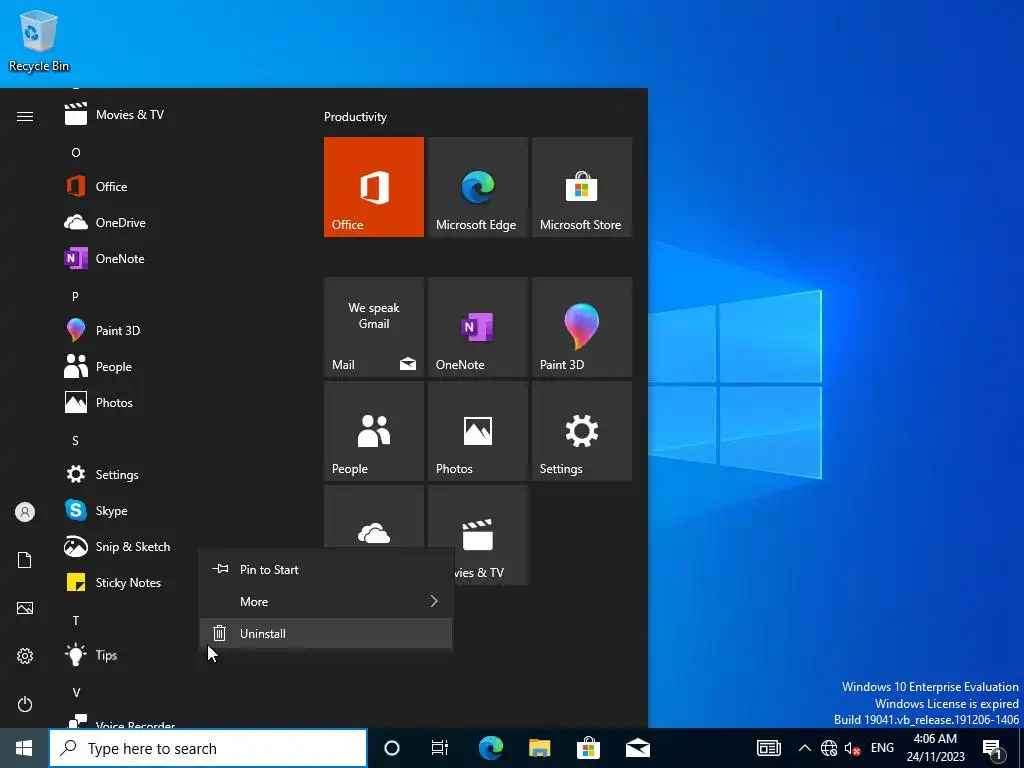Image resolution: width=1024 pixels, height=768 pixels.
Task: Open network status tray icon
Action: coord(829,748)
